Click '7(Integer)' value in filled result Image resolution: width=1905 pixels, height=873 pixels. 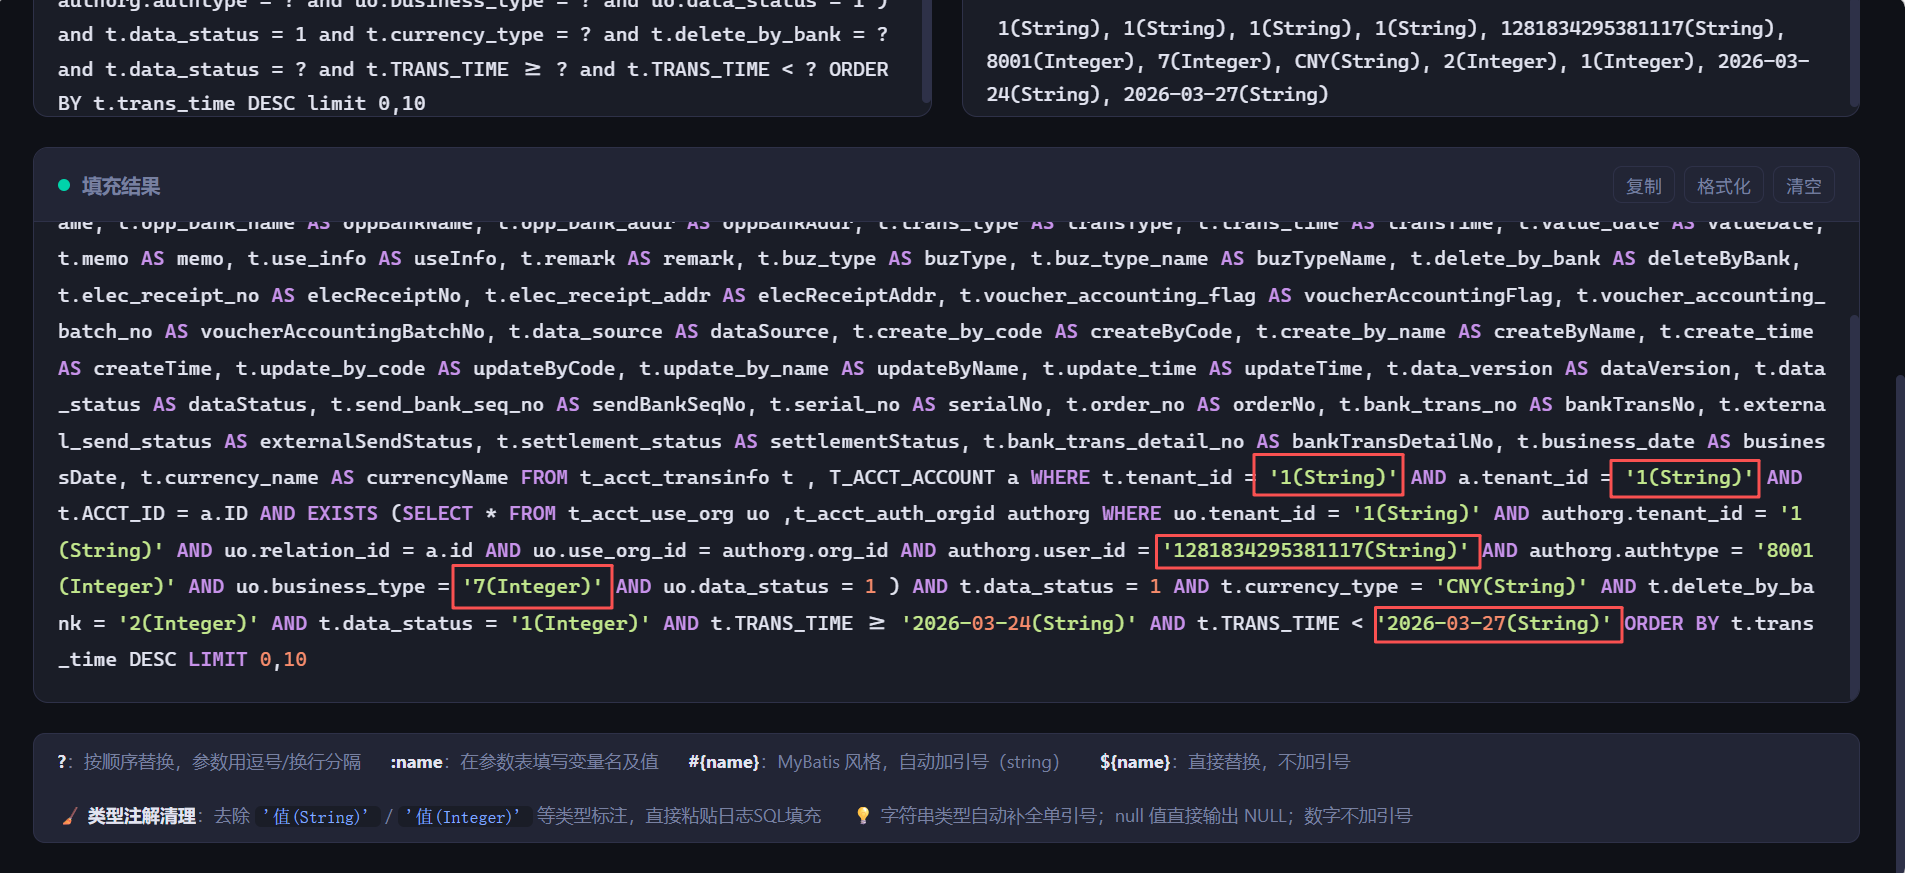coord(532,587)
